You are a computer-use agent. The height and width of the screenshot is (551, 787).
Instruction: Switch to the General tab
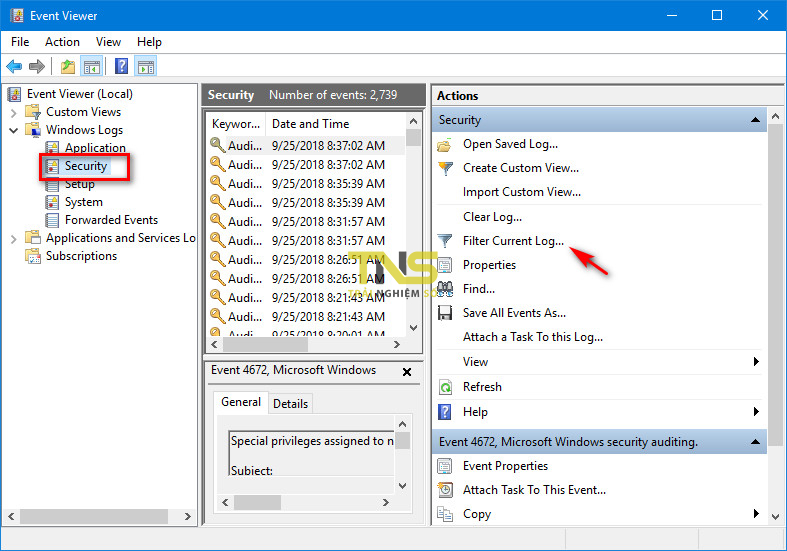241,402
